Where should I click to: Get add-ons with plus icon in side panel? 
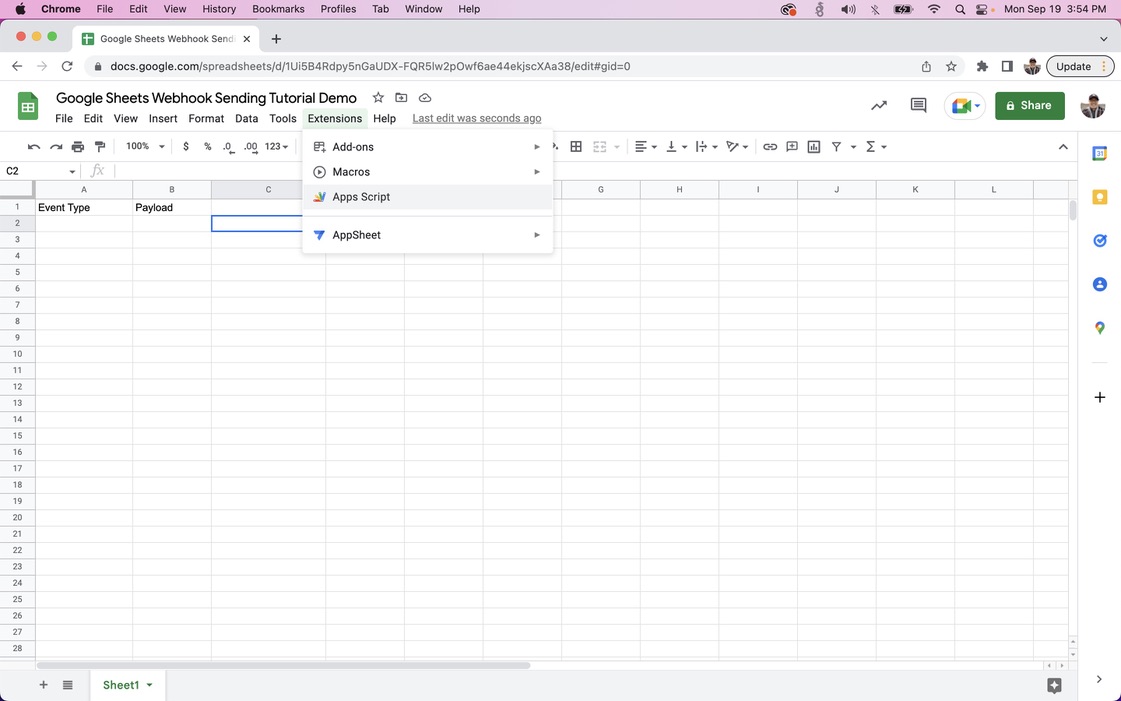[1100, 397]
